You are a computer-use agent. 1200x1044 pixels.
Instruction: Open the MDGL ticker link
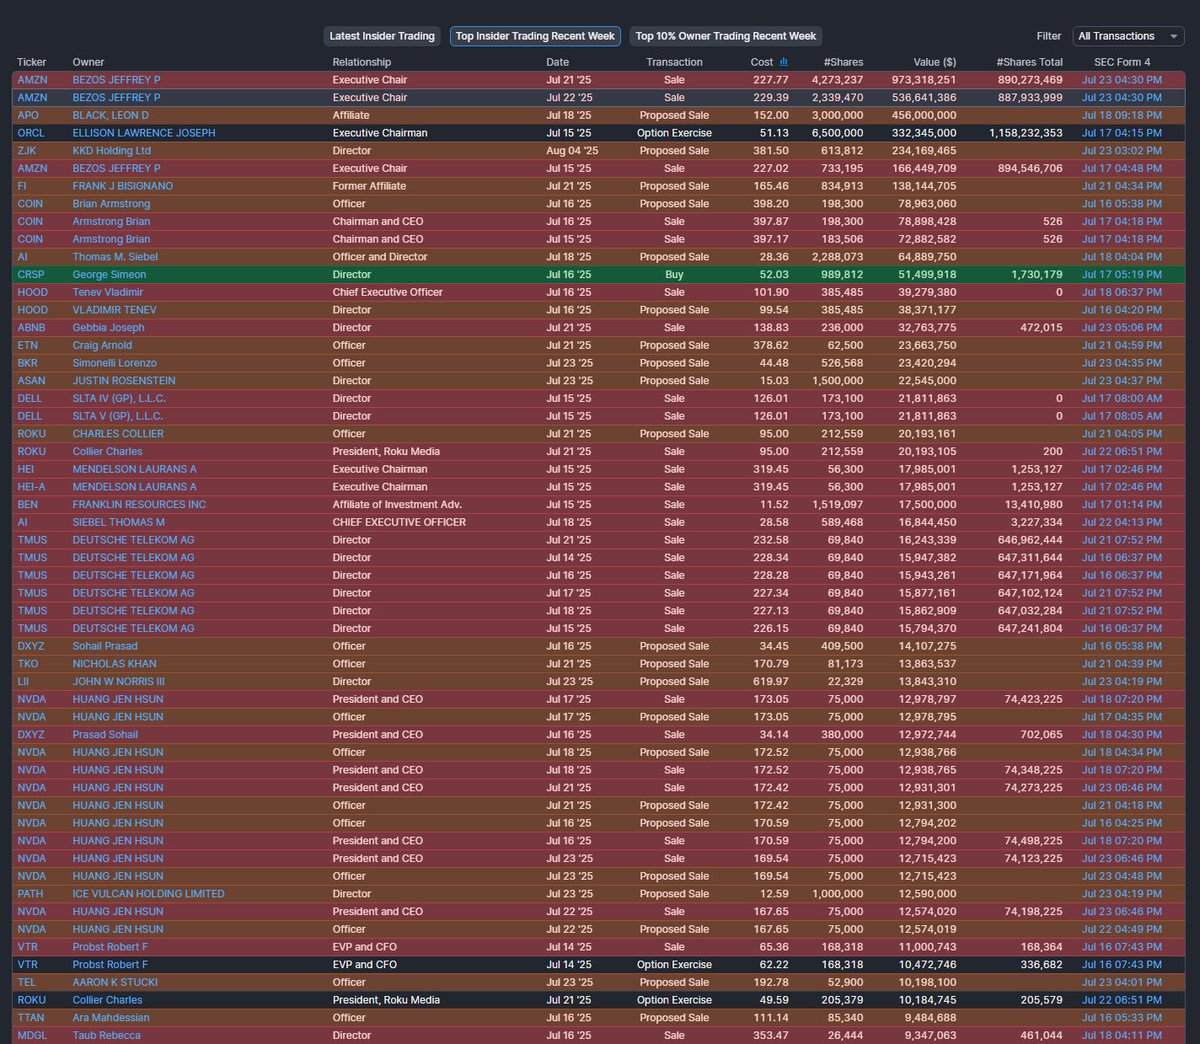[31, 1036]
